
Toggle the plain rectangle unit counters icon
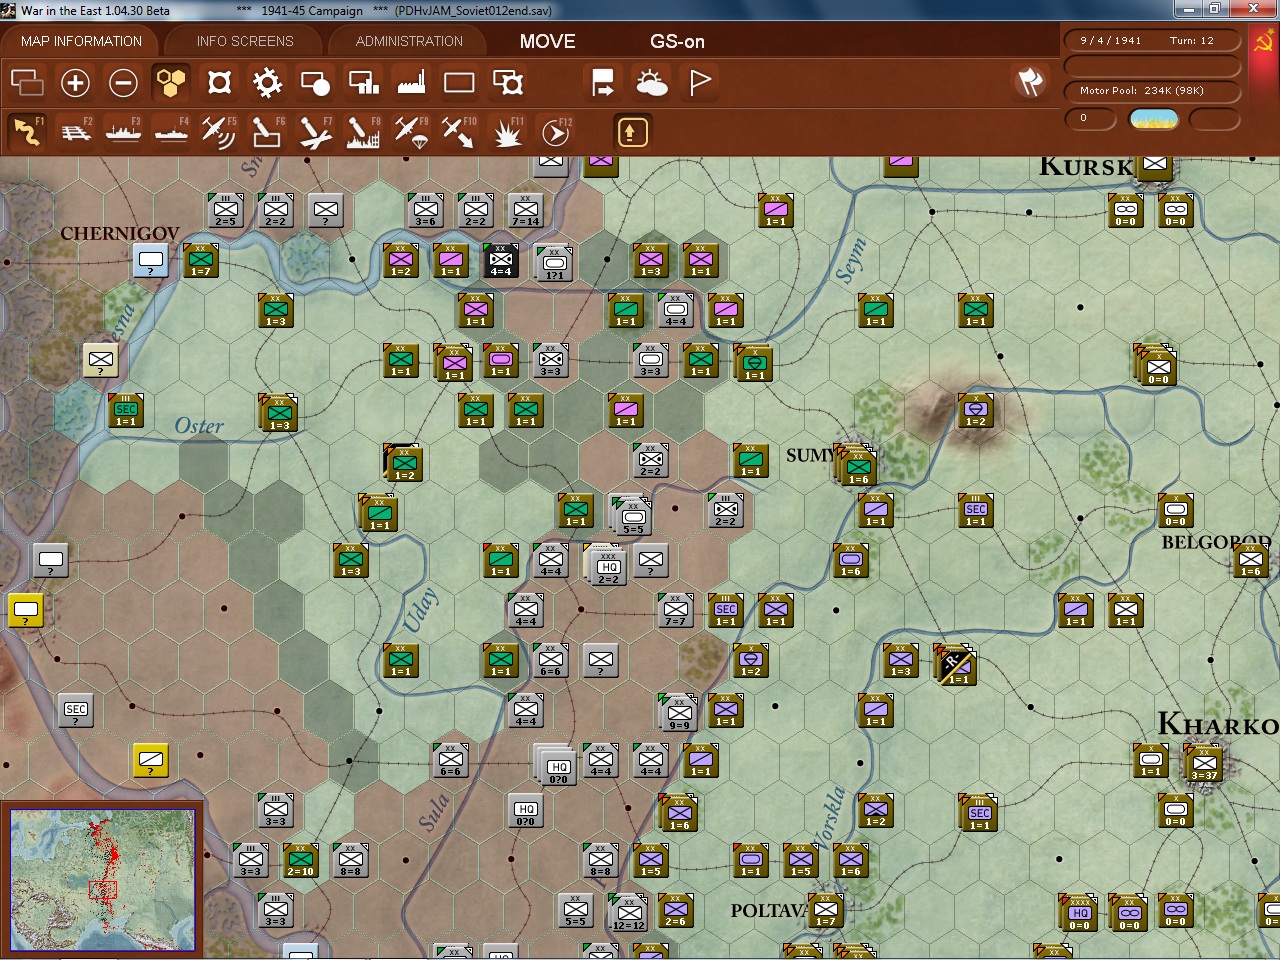point(459,83)
